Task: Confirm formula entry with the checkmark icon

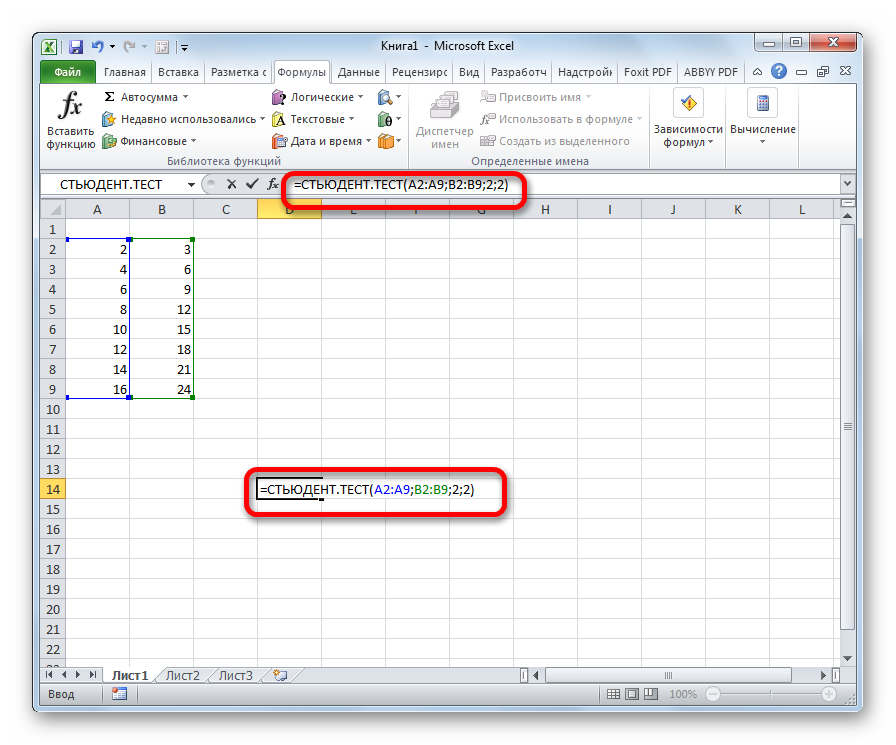Action: 252,184
